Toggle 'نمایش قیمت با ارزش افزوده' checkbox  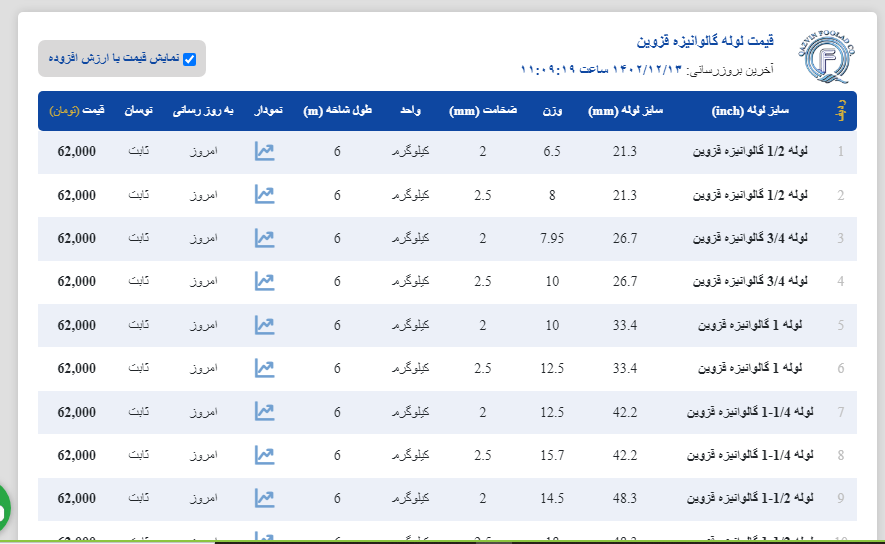point(189,59)
